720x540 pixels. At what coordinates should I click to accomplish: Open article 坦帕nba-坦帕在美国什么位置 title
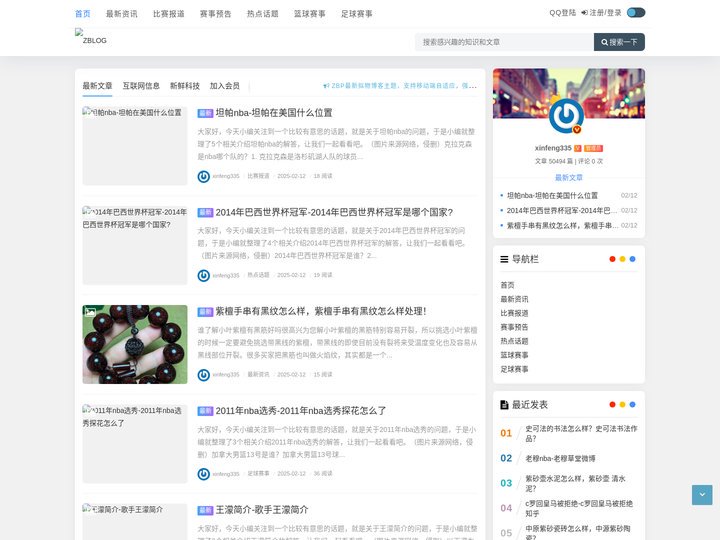(x=274, y=113)
